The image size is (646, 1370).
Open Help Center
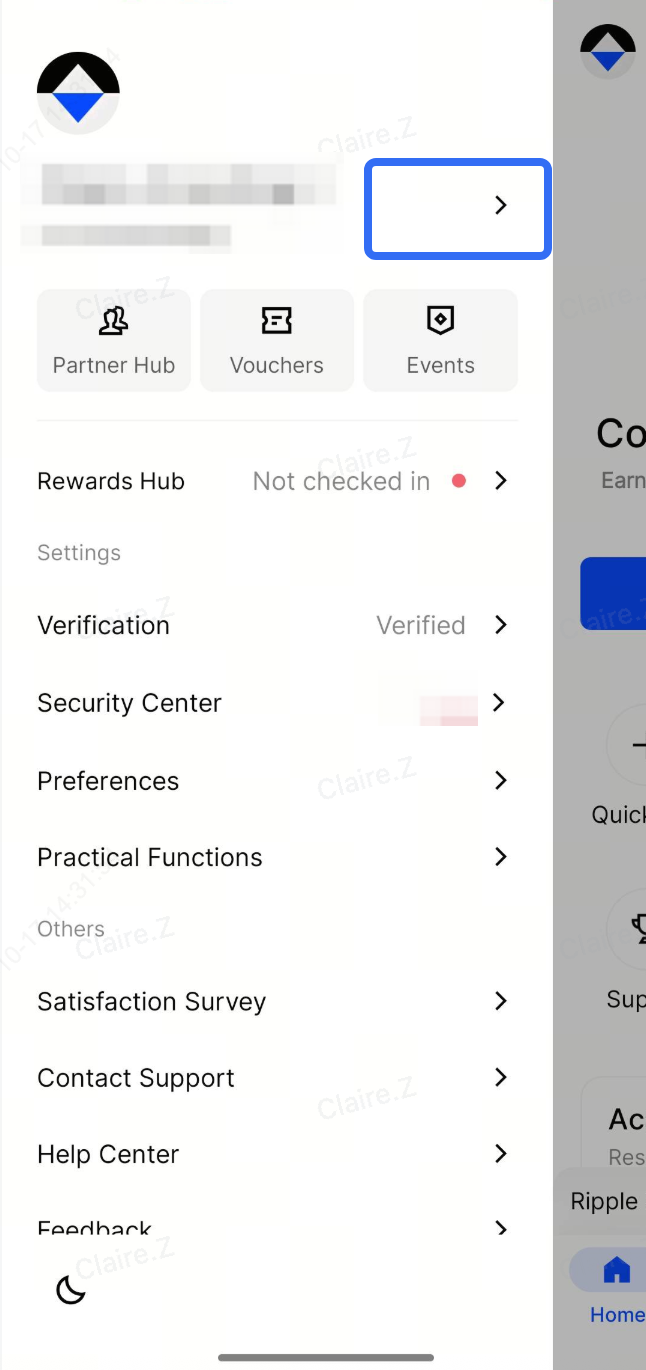coord(108,1154)
